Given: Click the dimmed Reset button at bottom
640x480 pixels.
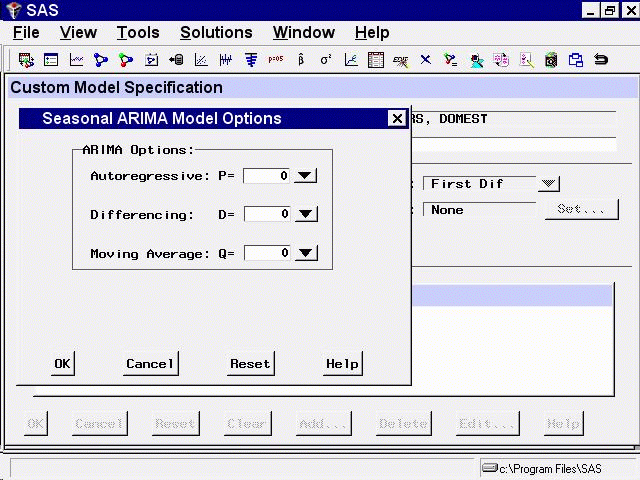Looking at the screenshot, I should point(176,424).
